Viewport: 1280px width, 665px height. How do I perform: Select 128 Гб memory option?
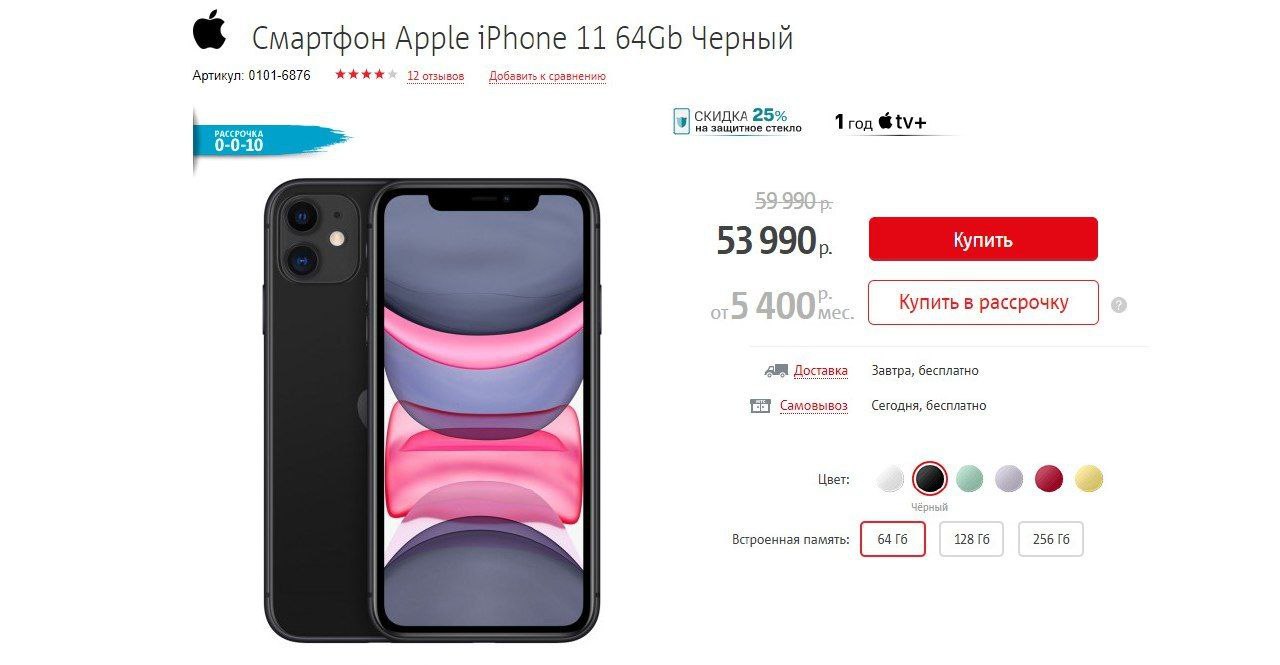tap(972, 539)
